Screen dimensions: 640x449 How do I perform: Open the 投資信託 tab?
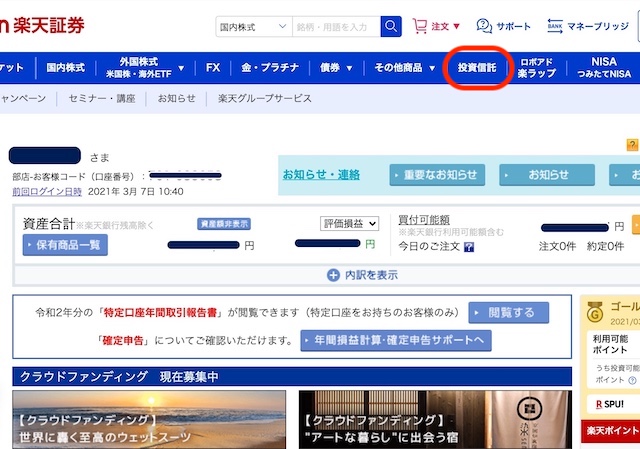click(477, 68)
